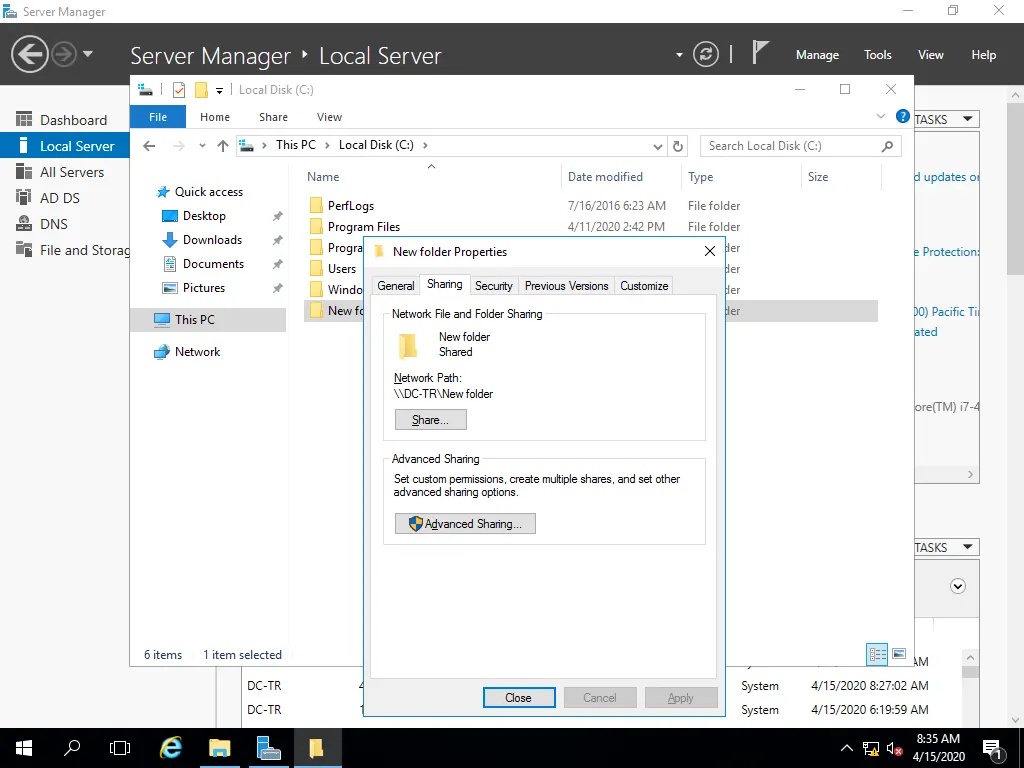Click the Search Local Disk (C:) field
This screenshot has height=768, width=1024.
pyautogui.click(x=790, y=146)
